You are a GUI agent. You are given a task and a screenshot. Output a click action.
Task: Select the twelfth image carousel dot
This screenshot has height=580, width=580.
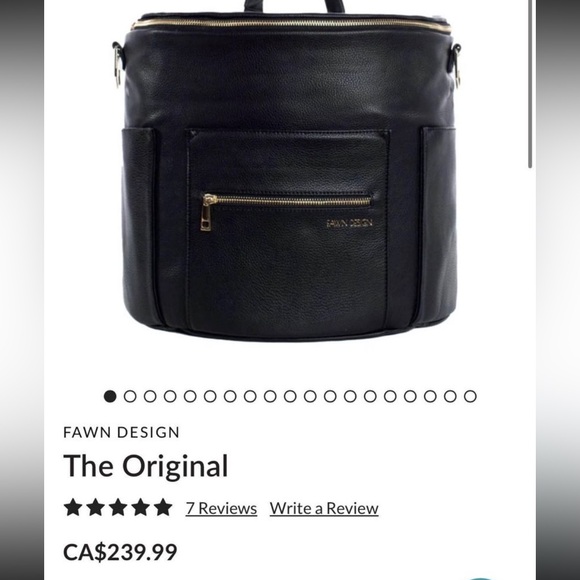pyautogui.click(x=330, y=396)
